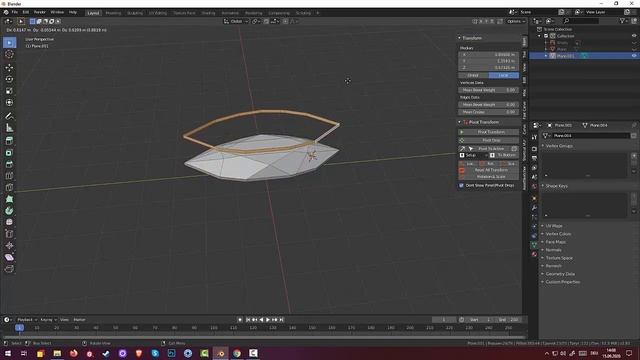
Task: Select the Annotate pencil tool
Action: tap(9, 116)
